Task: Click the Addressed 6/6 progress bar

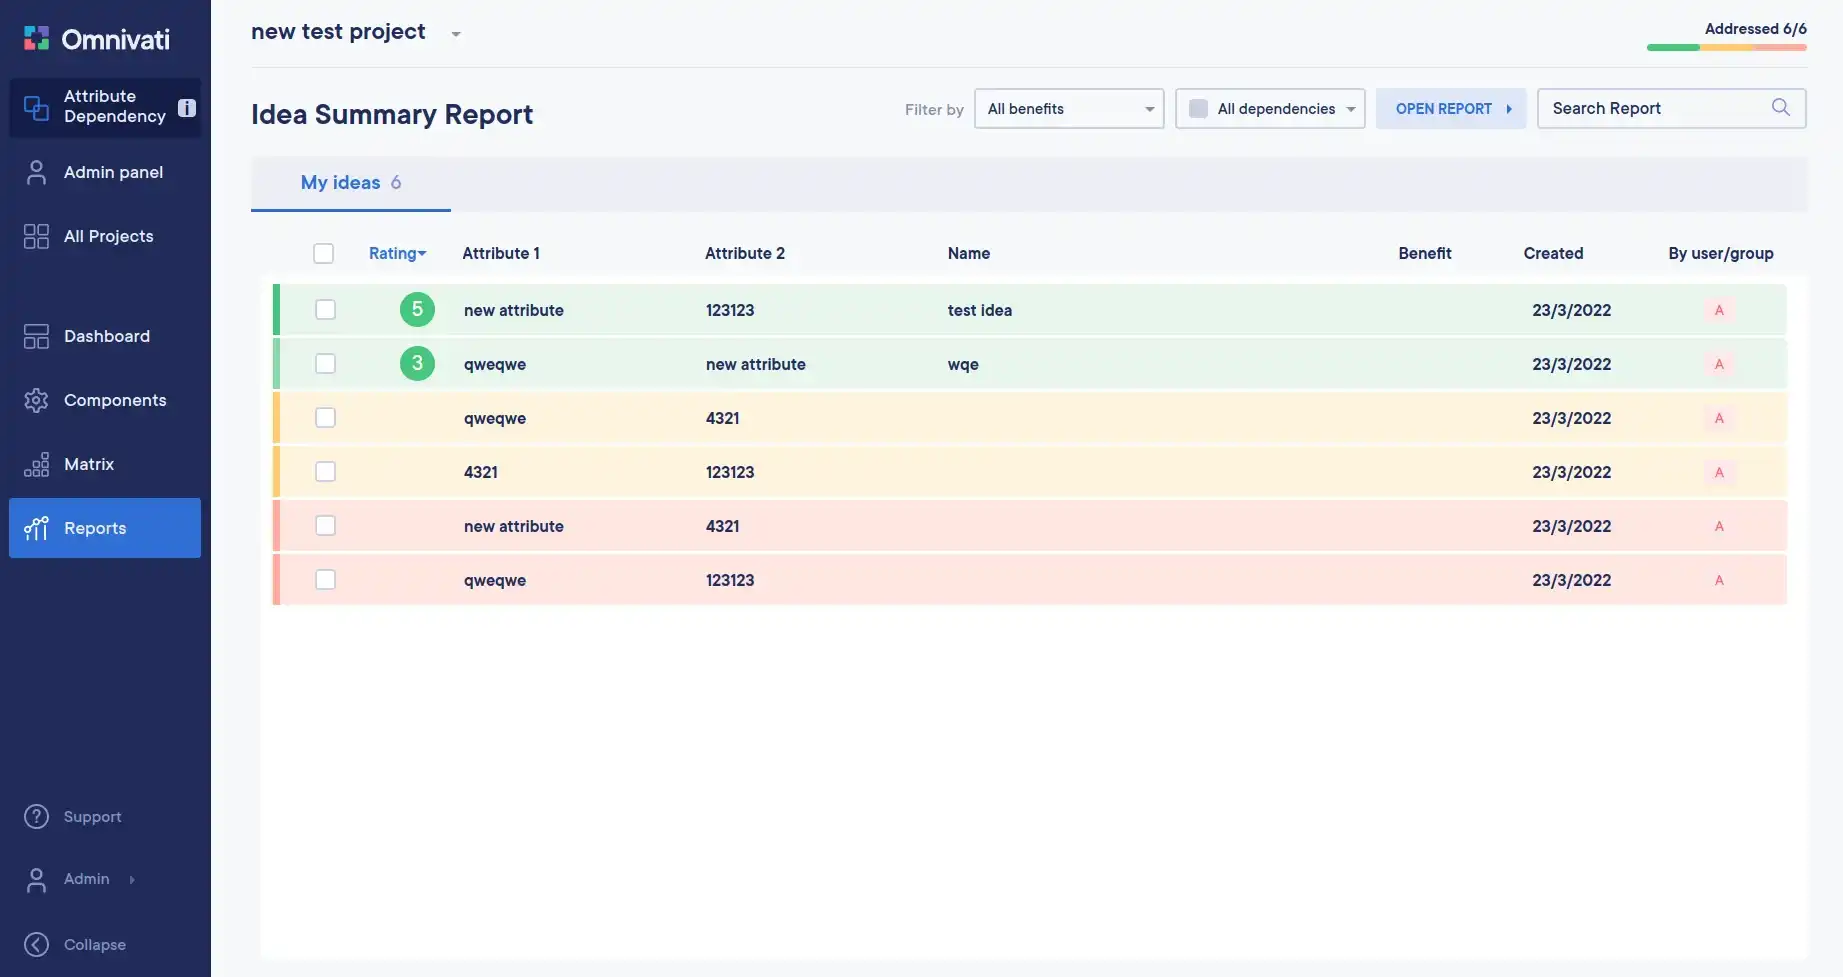Action: tap(1726, 47)
